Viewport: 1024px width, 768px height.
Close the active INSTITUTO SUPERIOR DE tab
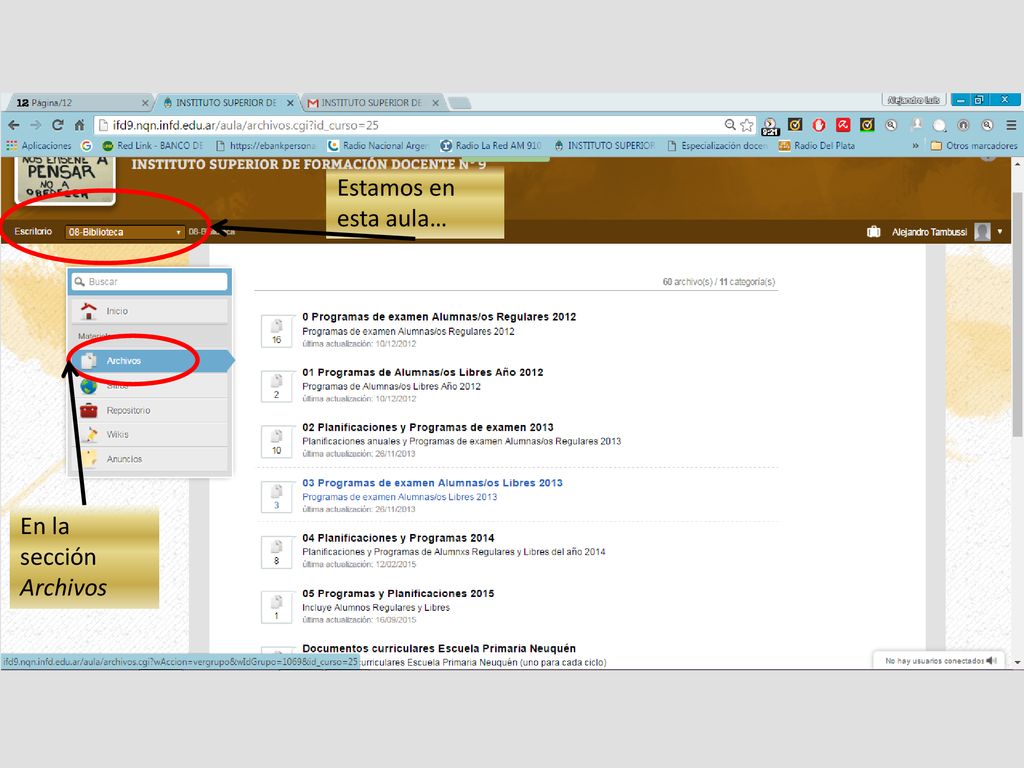[x=290, y=103]
